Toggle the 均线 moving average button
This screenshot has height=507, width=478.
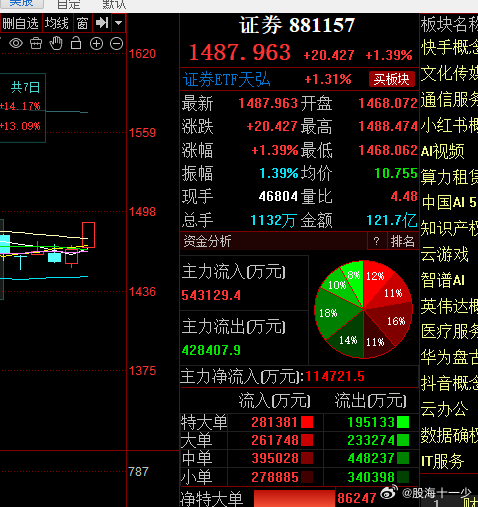point(57,23)
